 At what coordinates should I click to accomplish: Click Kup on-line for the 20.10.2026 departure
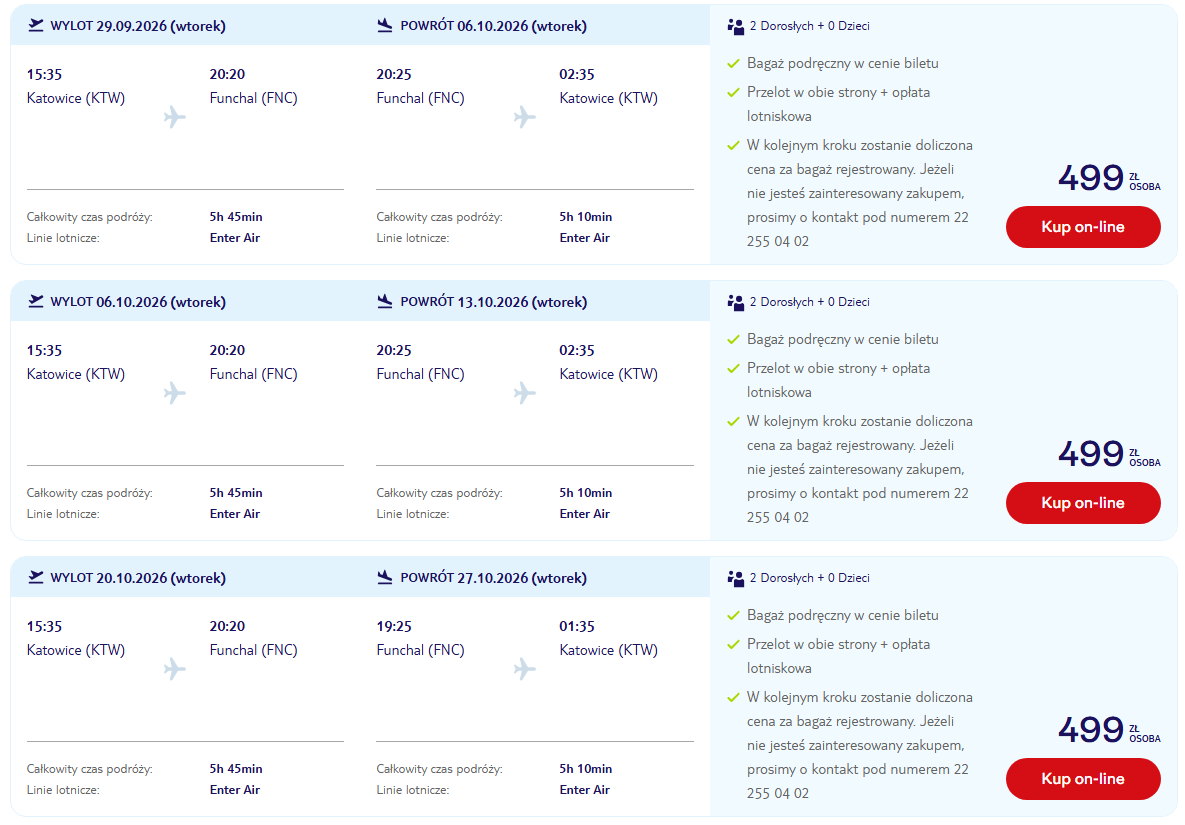coord(1082,778)
